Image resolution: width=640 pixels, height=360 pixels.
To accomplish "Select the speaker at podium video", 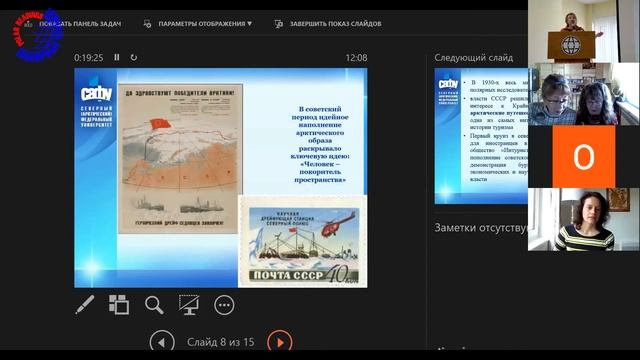I will click(584, 31).
